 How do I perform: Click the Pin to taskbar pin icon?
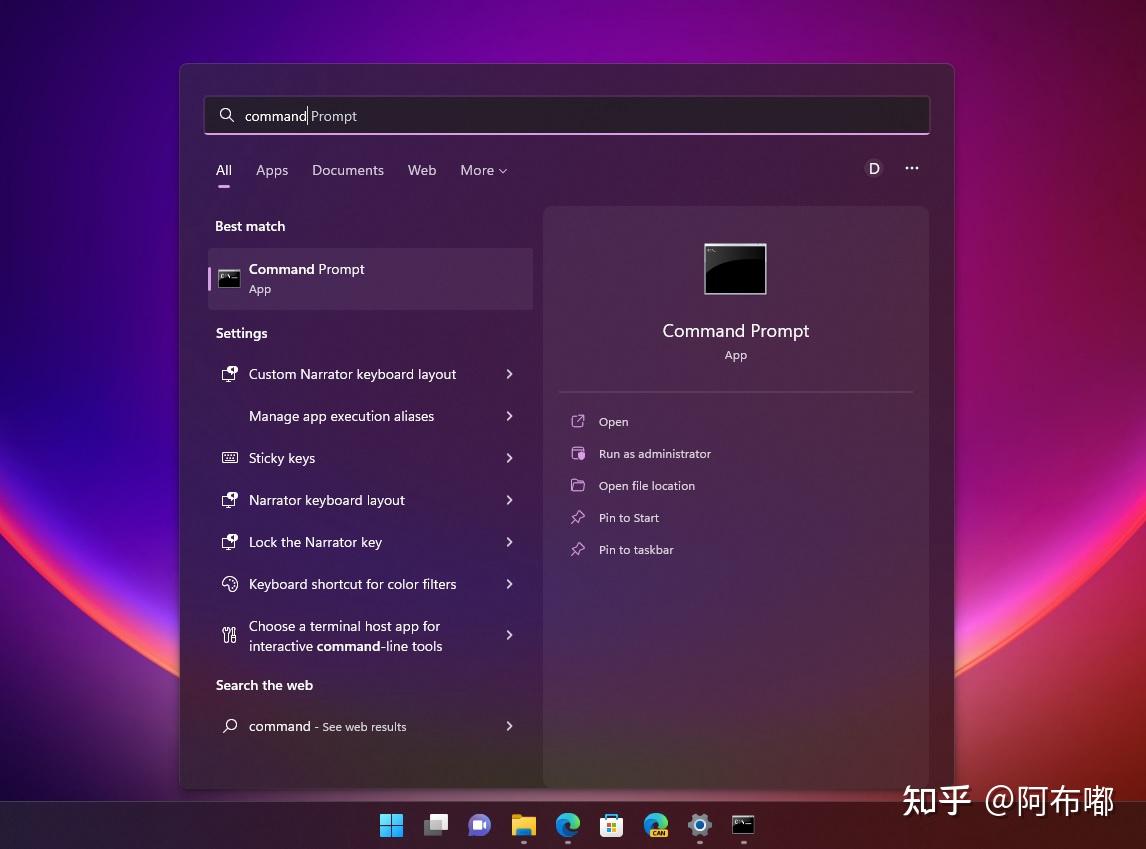(x=577, y=549)
